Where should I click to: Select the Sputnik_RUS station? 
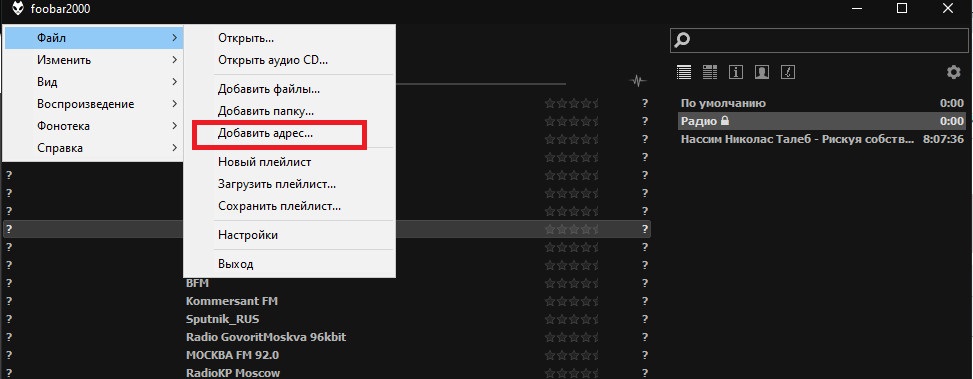coord(326,319)
